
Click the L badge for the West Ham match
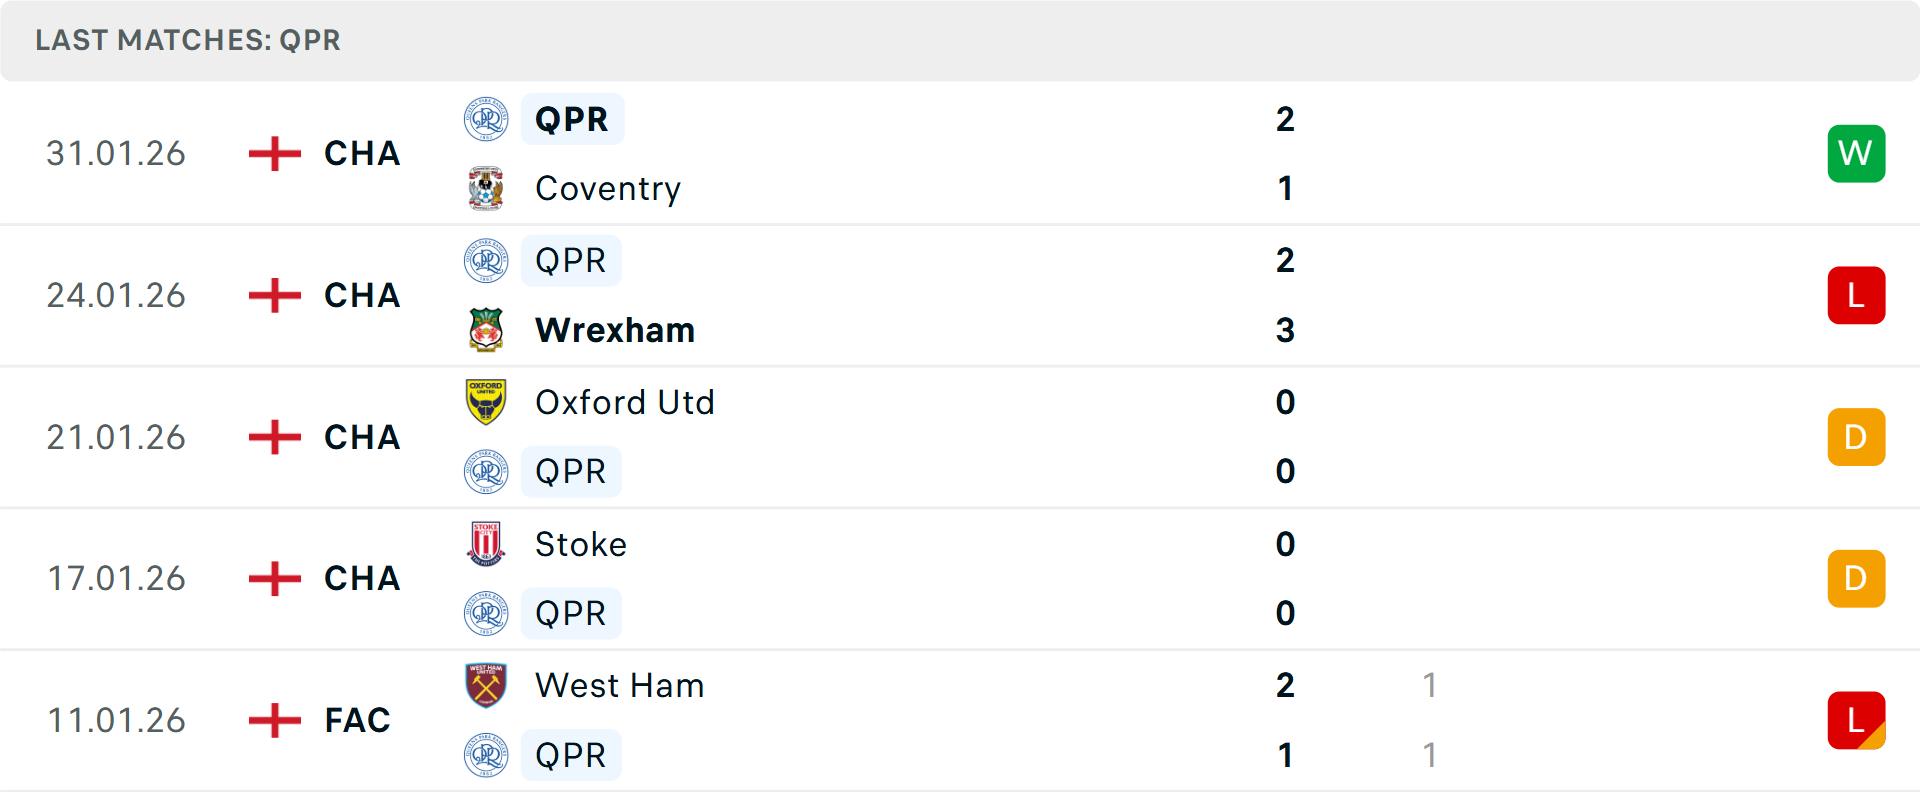tap(1856, 720)
